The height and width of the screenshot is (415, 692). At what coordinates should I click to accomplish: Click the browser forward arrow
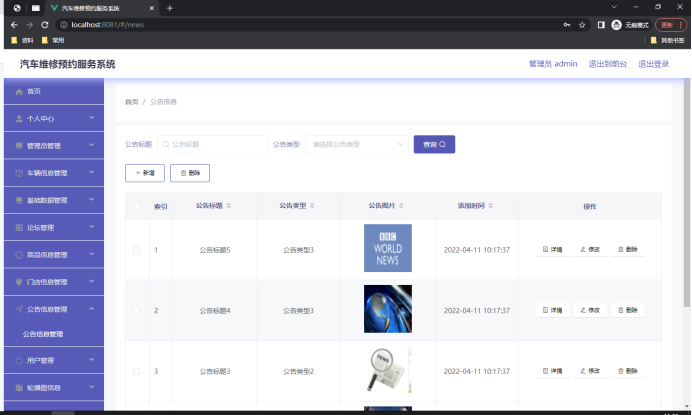[x=30, y=25]
